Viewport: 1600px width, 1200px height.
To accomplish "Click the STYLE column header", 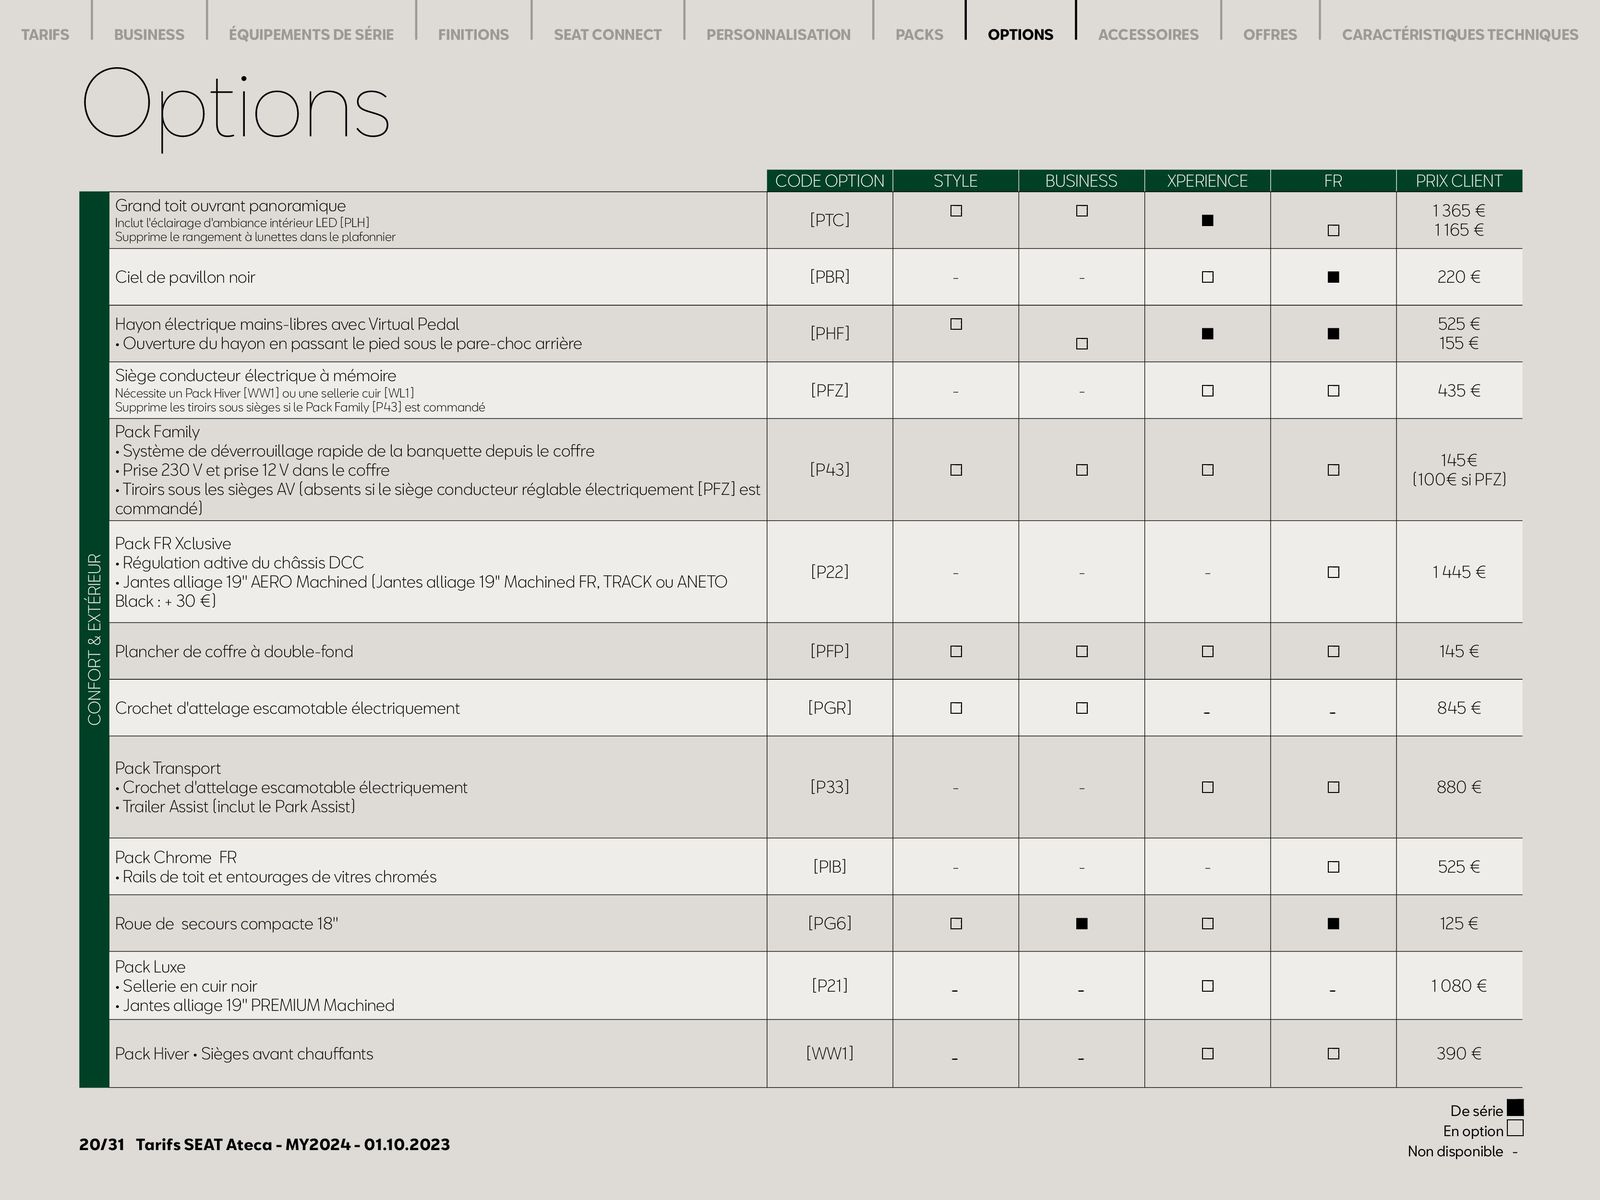I will click(x=956, y=181).
